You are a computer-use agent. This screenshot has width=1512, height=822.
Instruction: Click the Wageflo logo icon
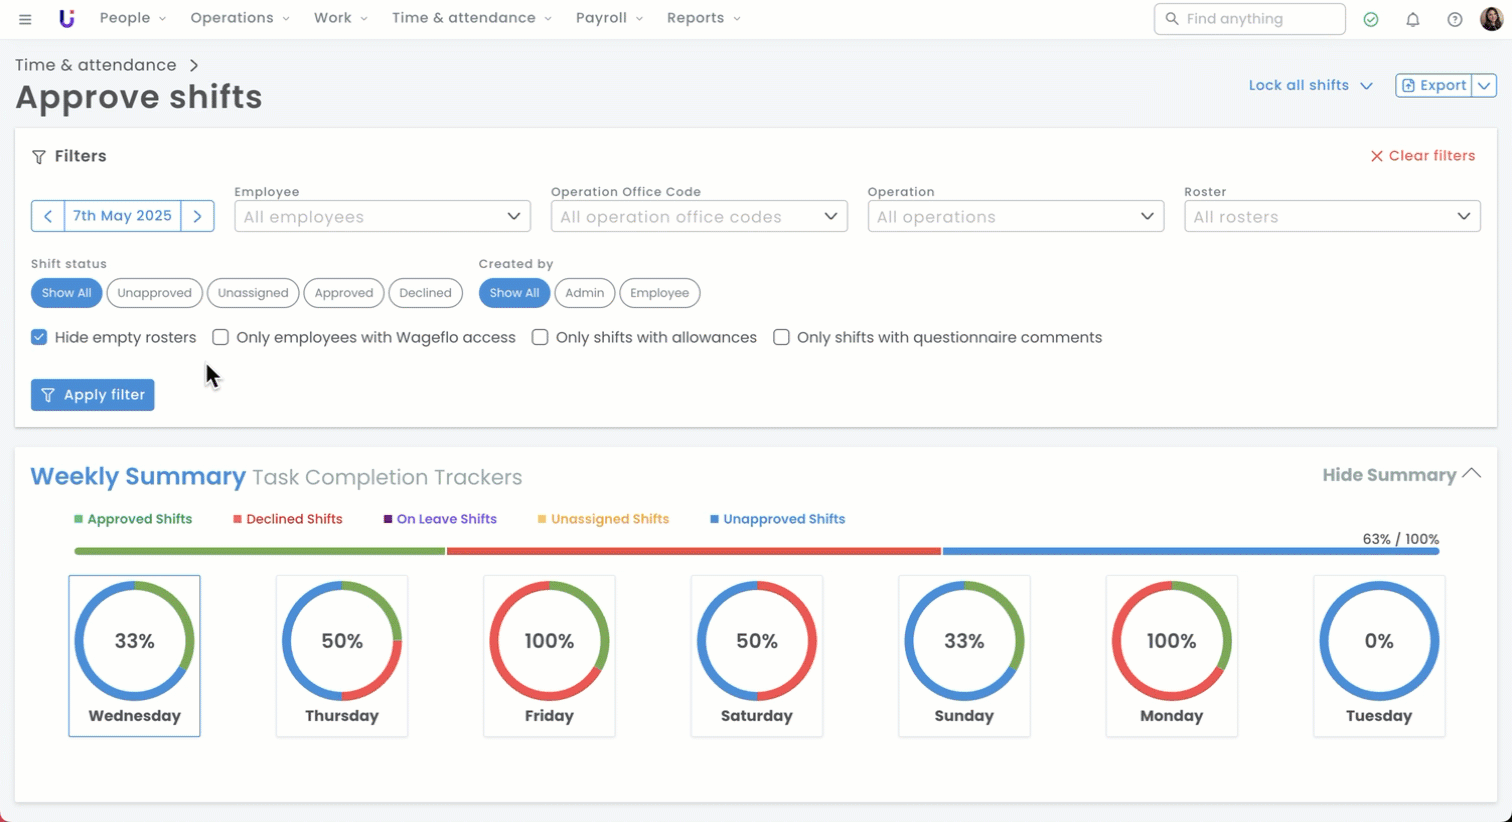click(66, 19)
